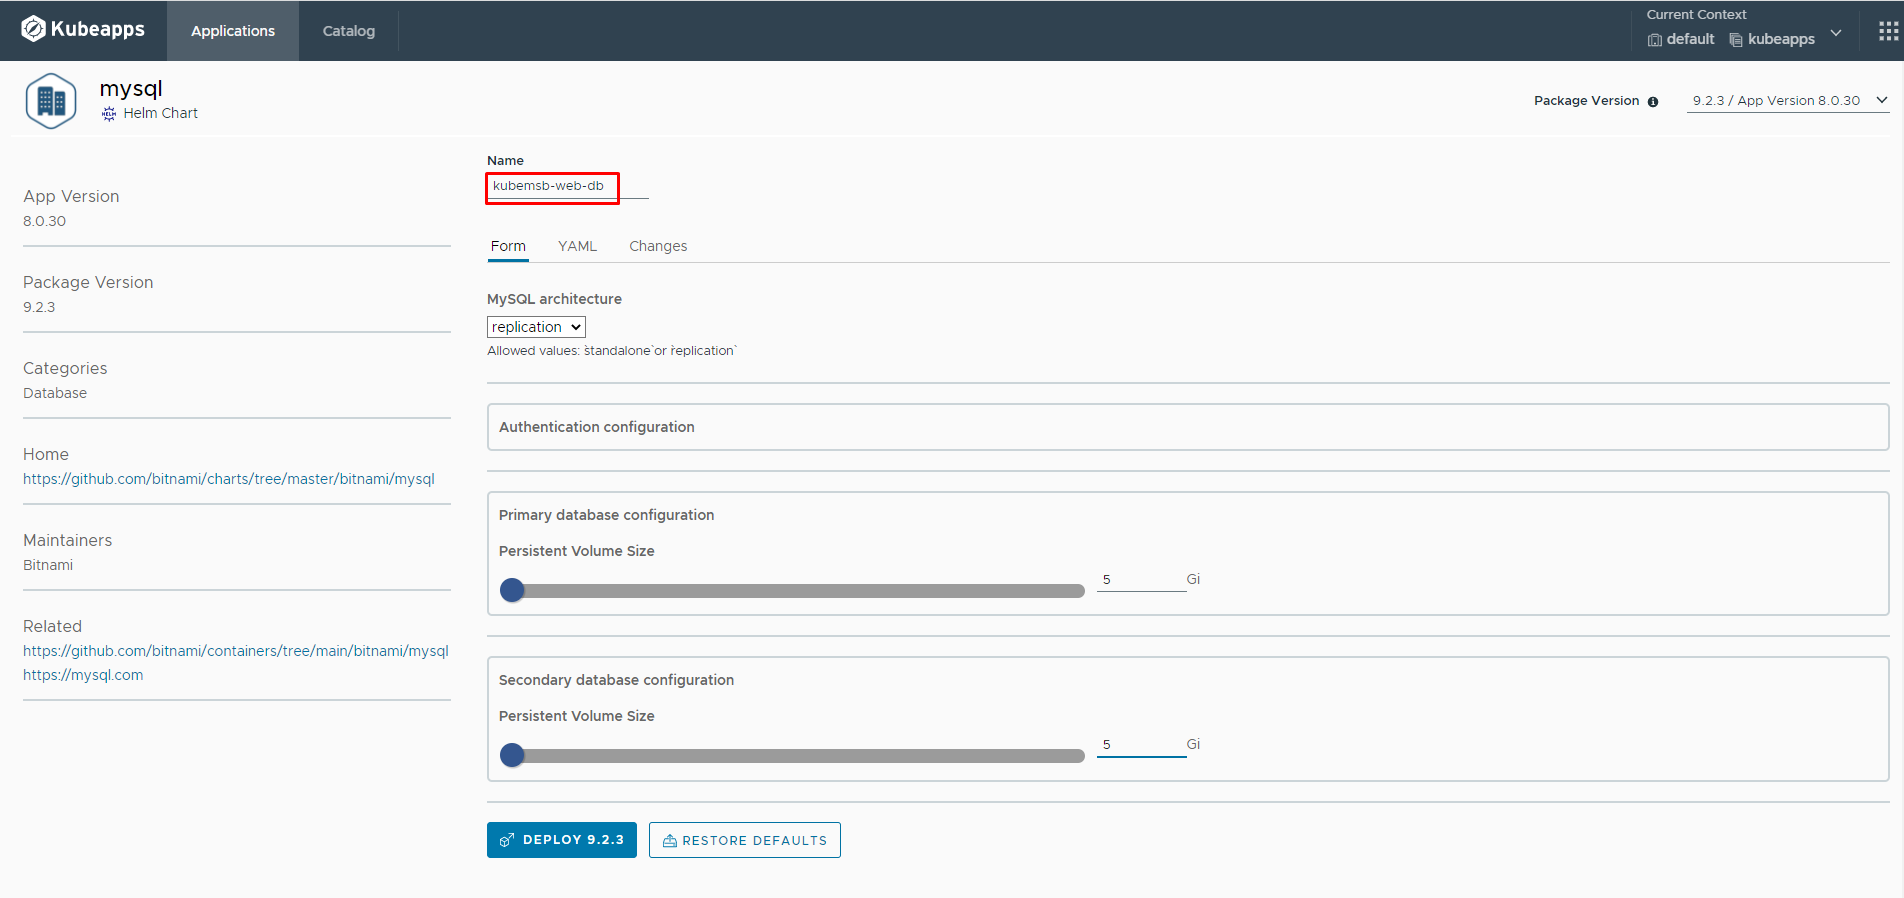Image resolution: width=1904 pixels, height=898 pixels.
Task: Click the App Version value 8.0.30
Action: 45,221
